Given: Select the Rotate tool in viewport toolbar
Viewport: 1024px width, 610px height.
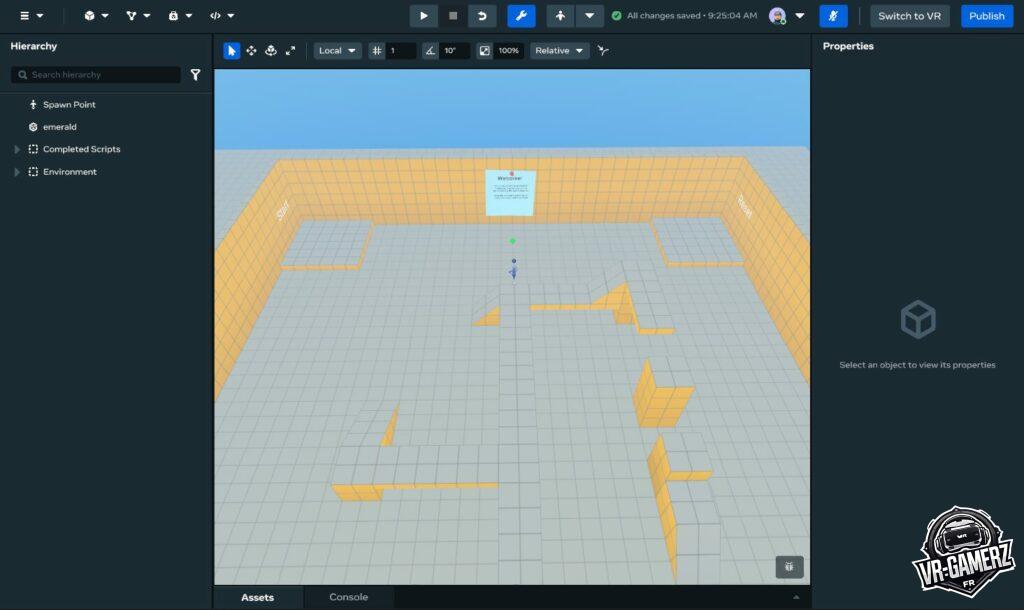Looking at the screenshot, I should [x=271, y=51].
